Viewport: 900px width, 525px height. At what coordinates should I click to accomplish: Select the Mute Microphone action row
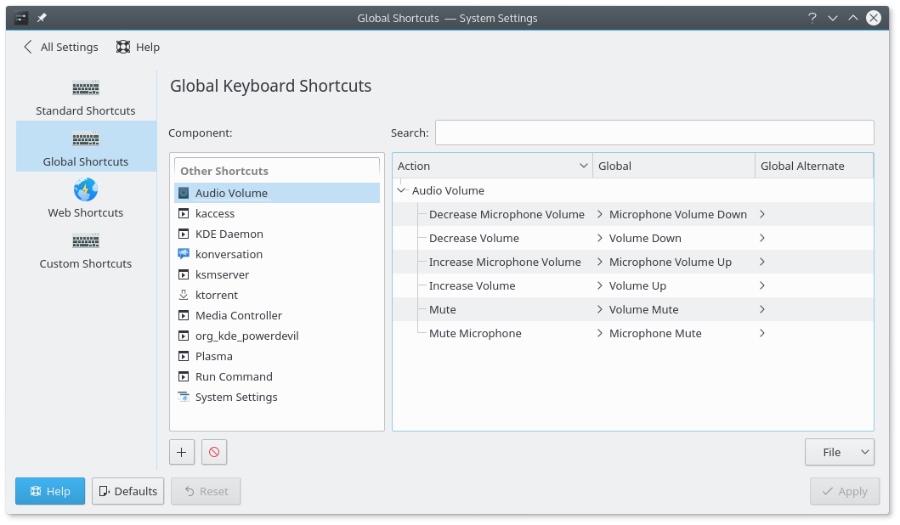pyautogui.click(x=475, y=333)
